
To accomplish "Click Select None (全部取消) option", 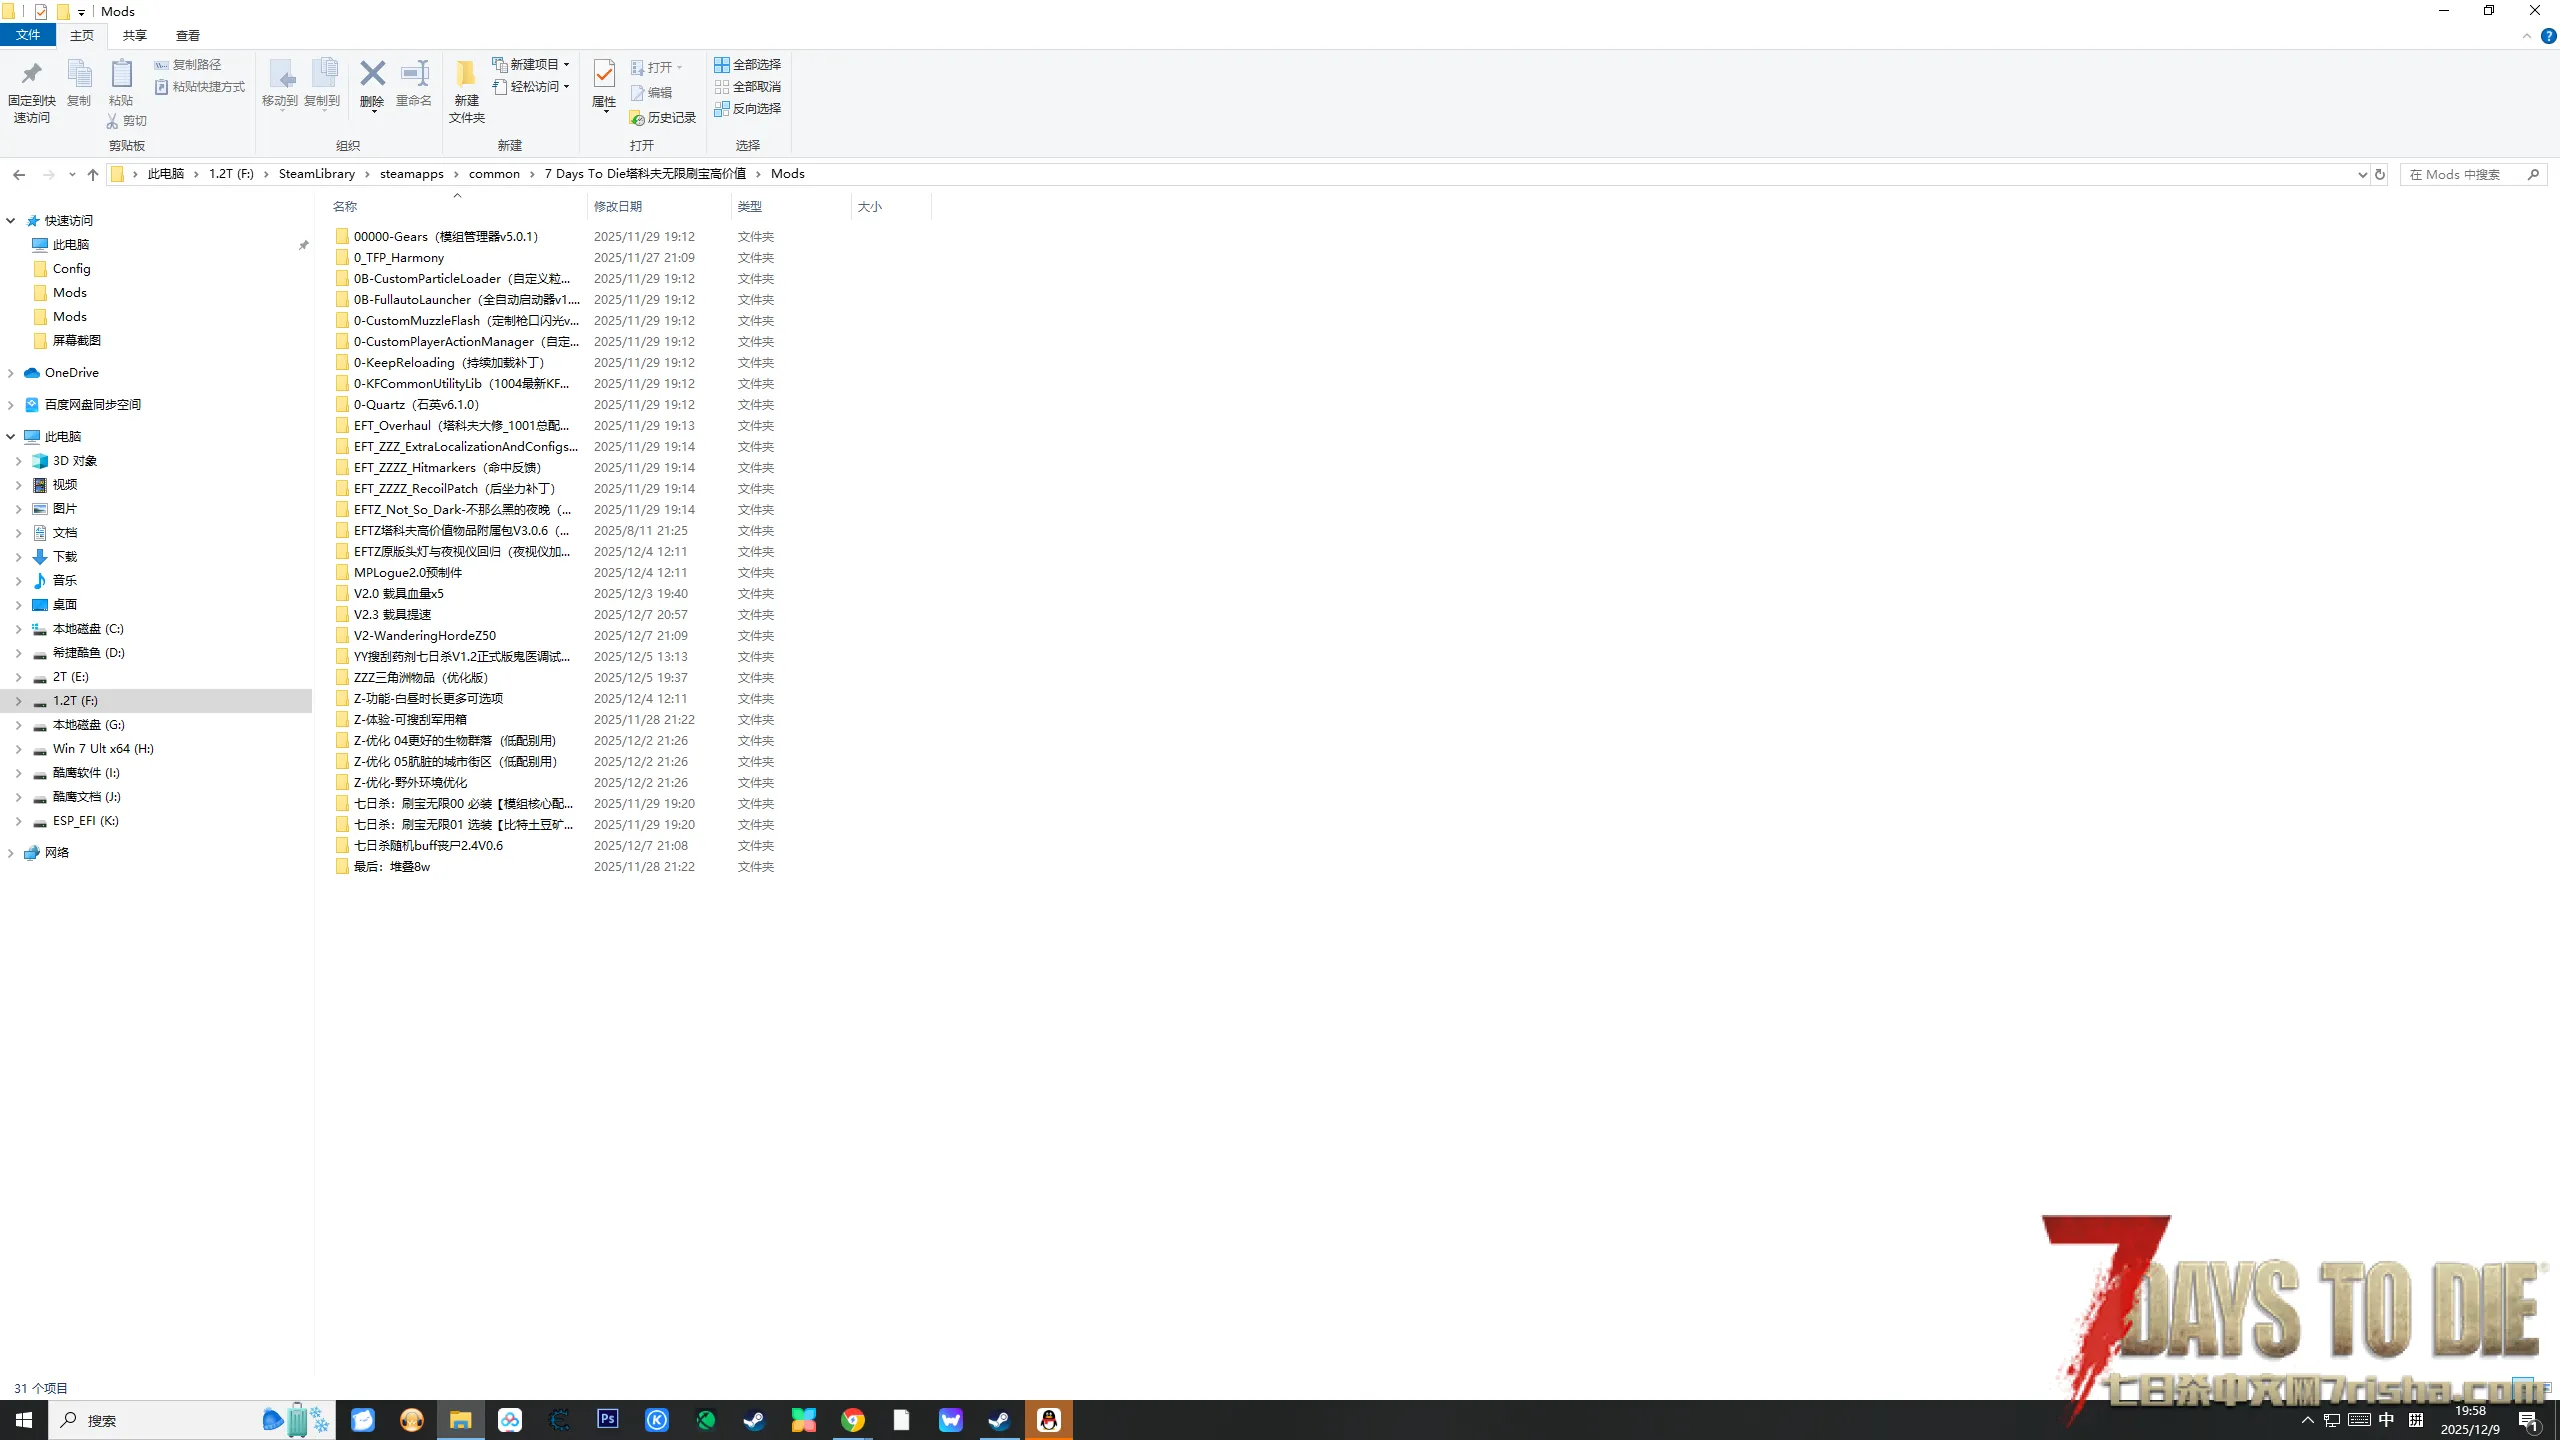I will [748, 86].
